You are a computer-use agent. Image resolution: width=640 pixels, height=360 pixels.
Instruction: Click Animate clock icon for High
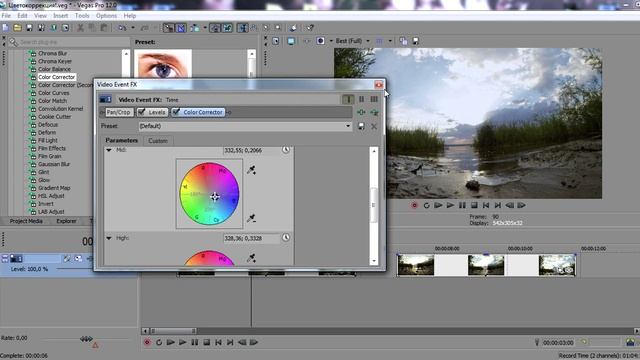pyautogui.click(x=286, y=238)
